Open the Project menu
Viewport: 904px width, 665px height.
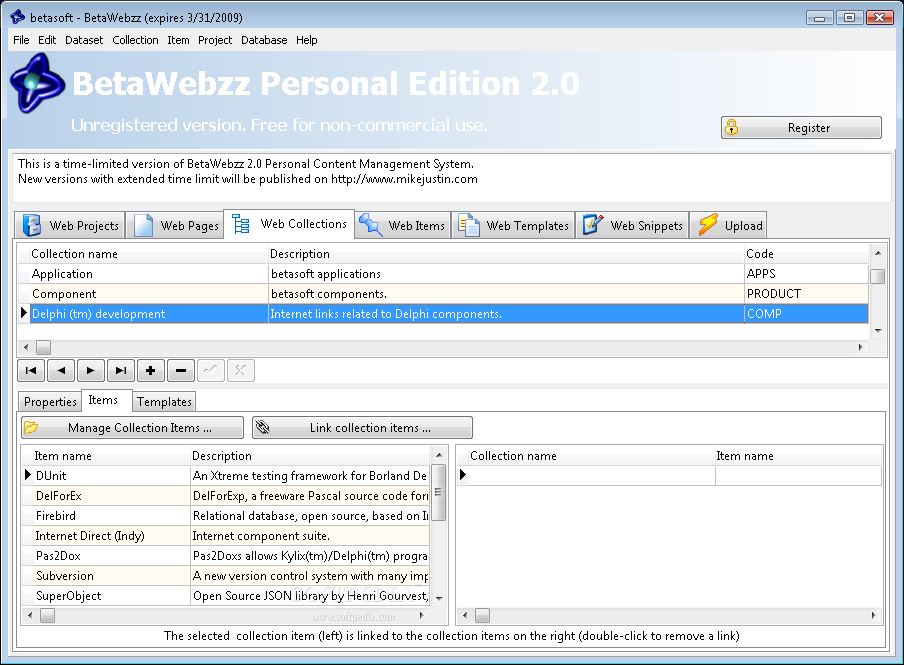(215, 40)
